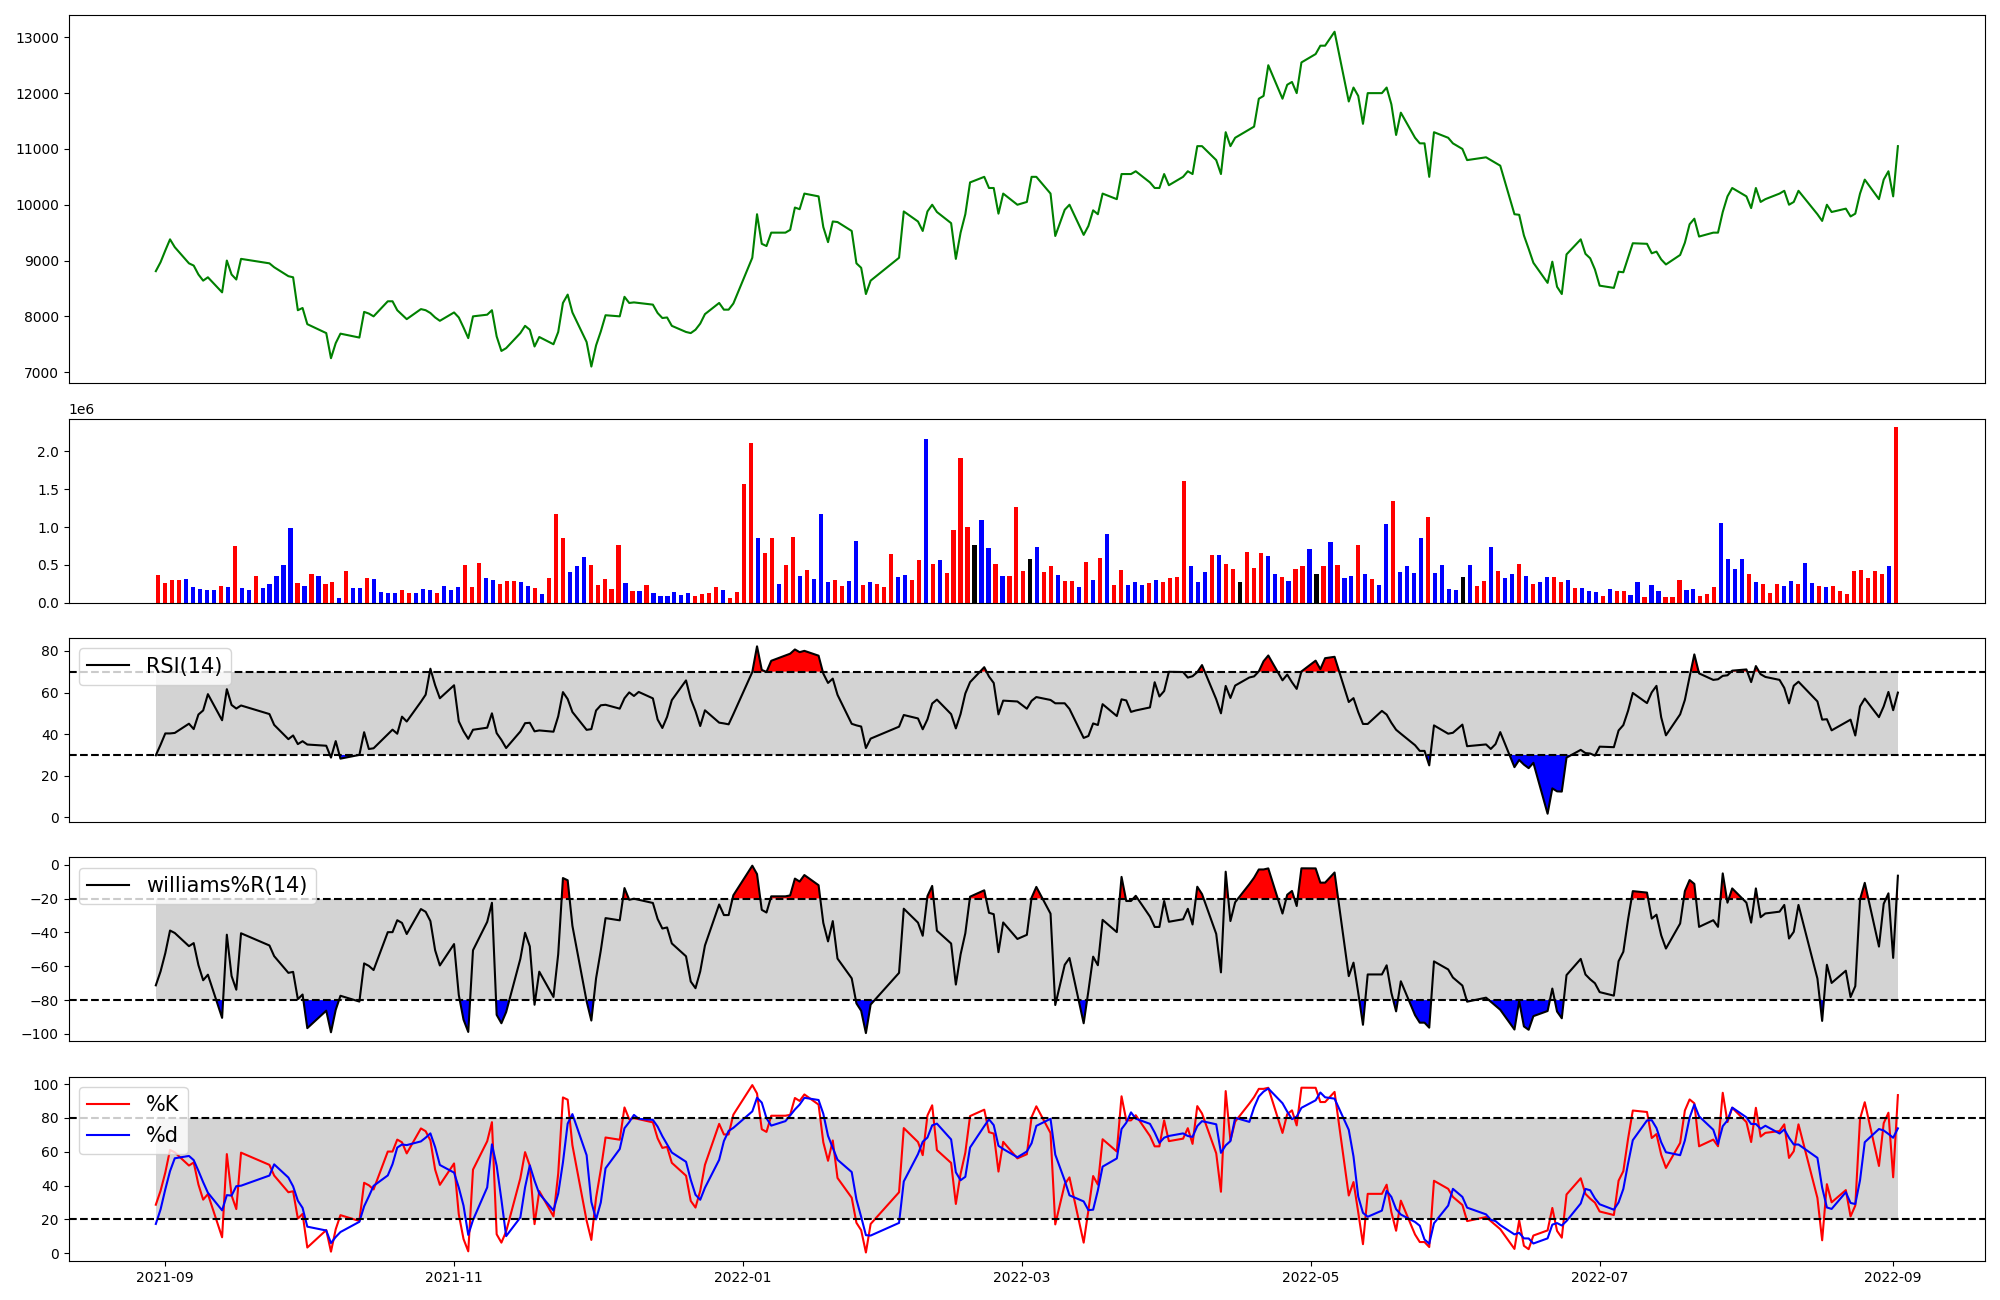Click the blue %d legend line sample

tap(108, 1135)
